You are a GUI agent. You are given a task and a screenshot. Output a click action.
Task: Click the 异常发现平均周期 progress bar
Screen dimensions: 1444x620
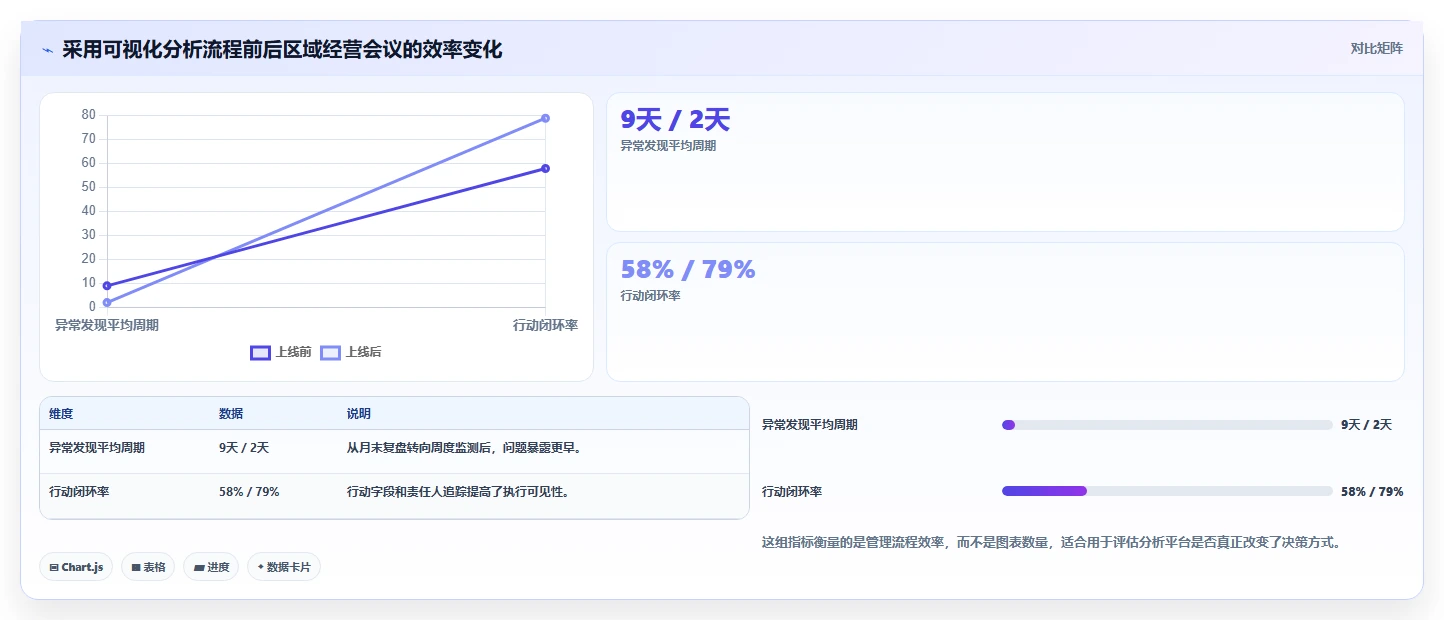point(1167,425)
